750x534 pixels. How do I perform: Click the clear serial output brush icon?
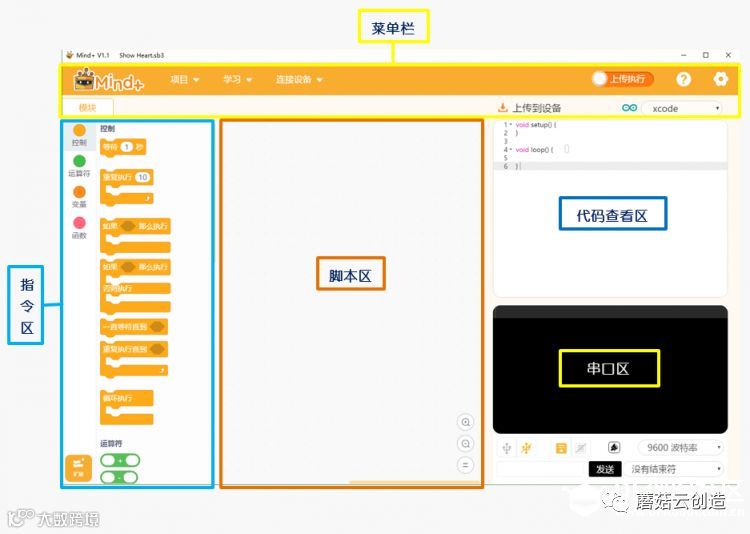point(614,447)
